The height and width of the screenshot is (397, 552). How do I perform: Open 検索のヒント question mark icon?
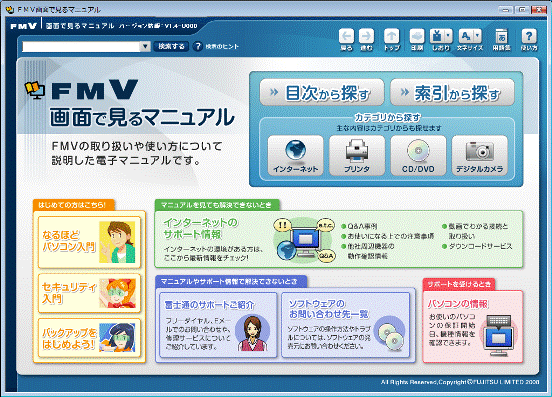[198, 46]
